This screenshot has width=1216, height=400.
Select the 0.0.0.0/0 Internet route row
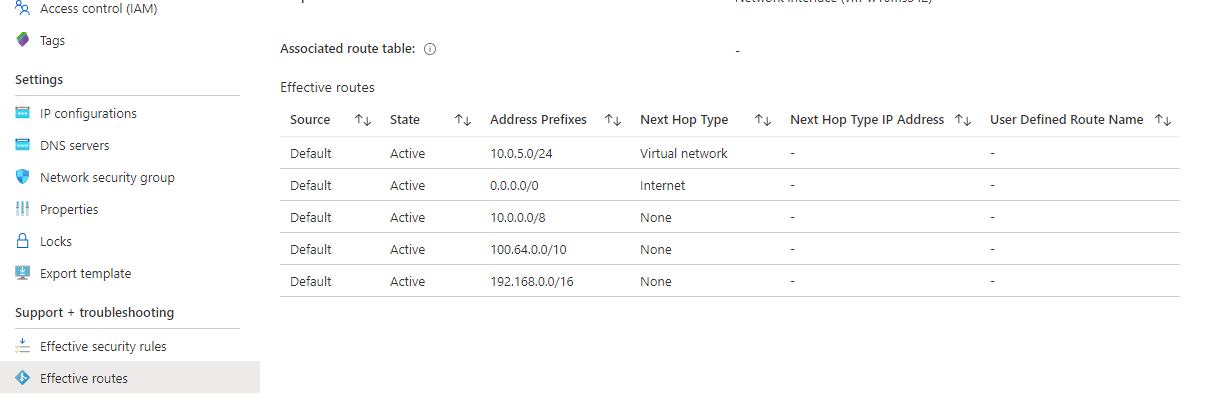730,185
